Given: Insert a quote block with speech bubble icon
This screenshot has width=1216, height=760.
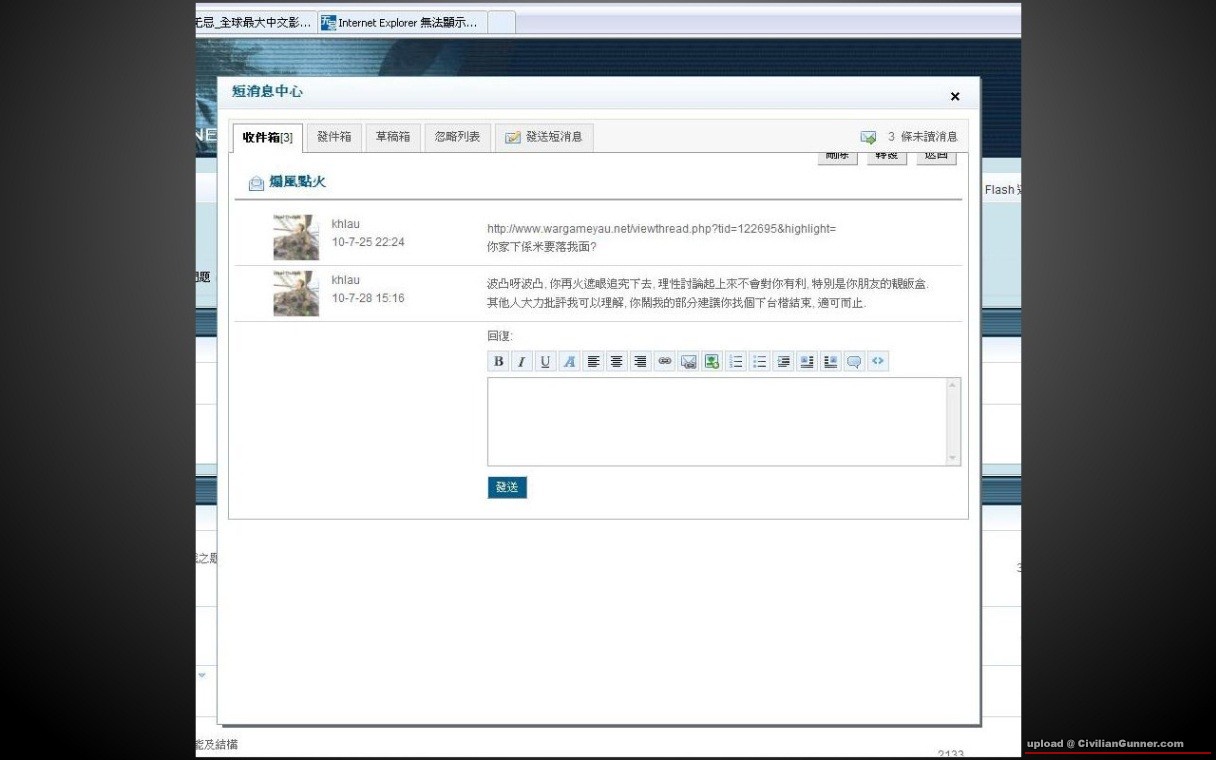Looking at the screenshot, I should click(x=854, y=362).
